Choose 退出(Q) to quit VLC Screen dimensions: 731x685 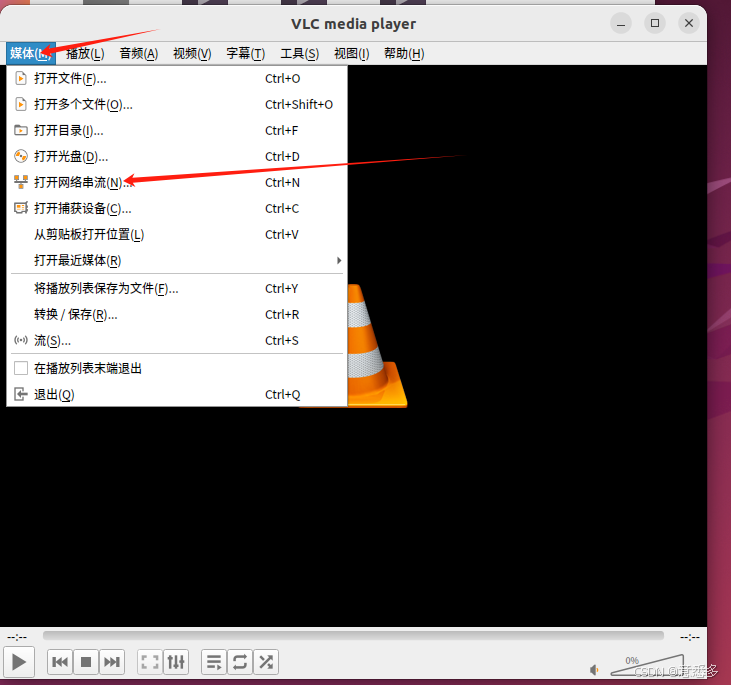click(177, 394)
